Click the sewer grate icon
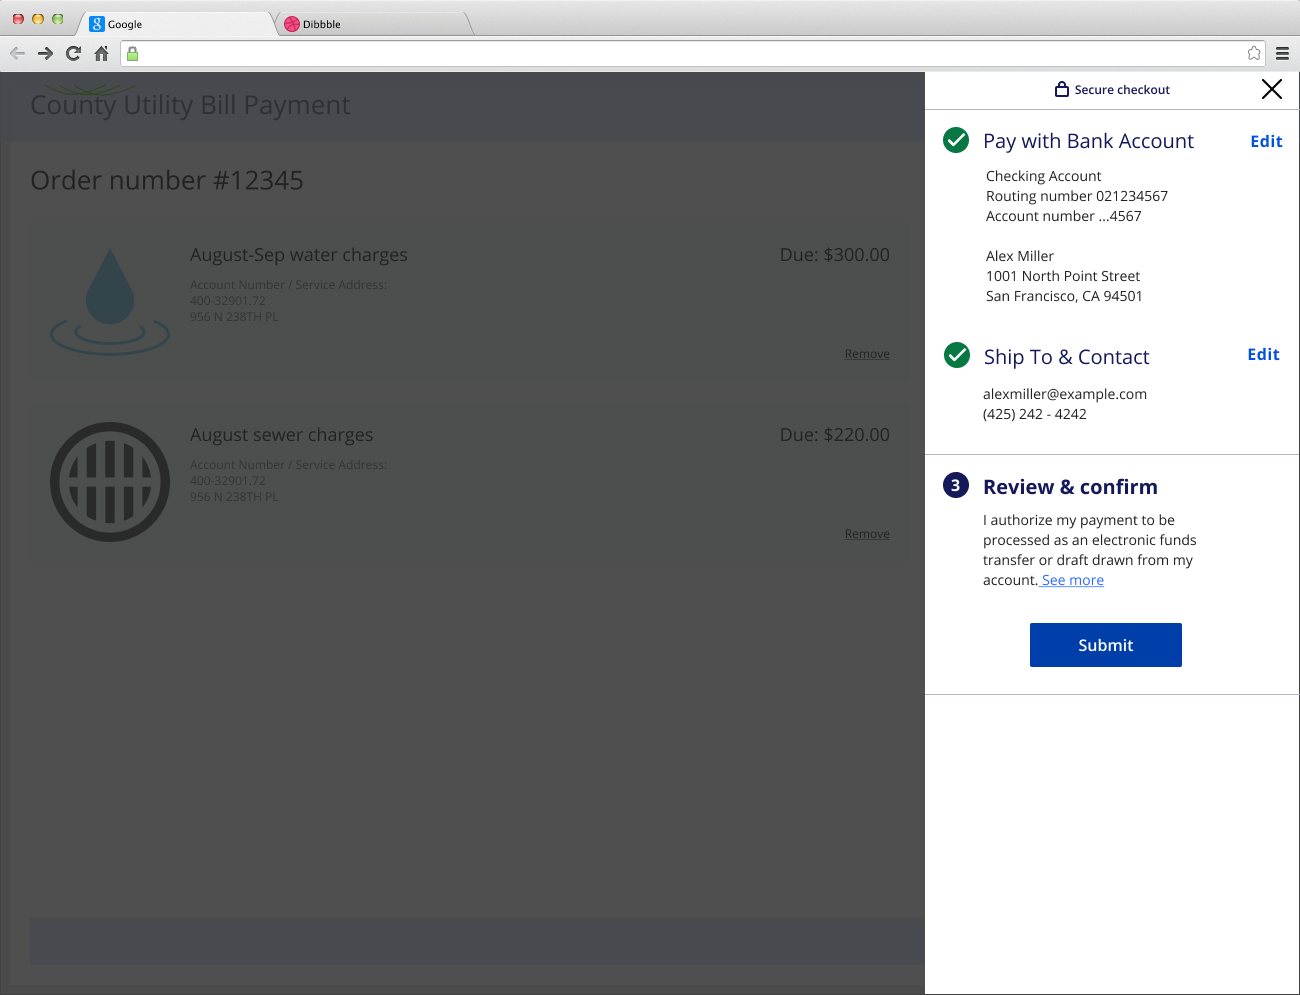This screenshot has height=995, width=1300. pos(110,482)
